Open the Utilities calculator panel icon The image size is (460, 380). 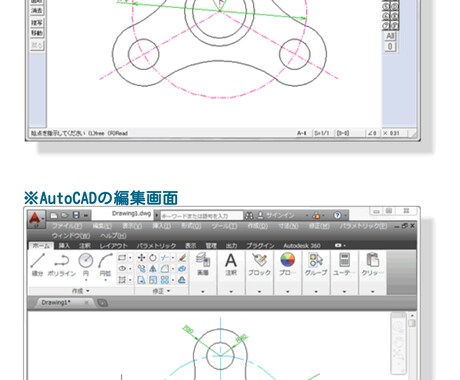point(344,260)
